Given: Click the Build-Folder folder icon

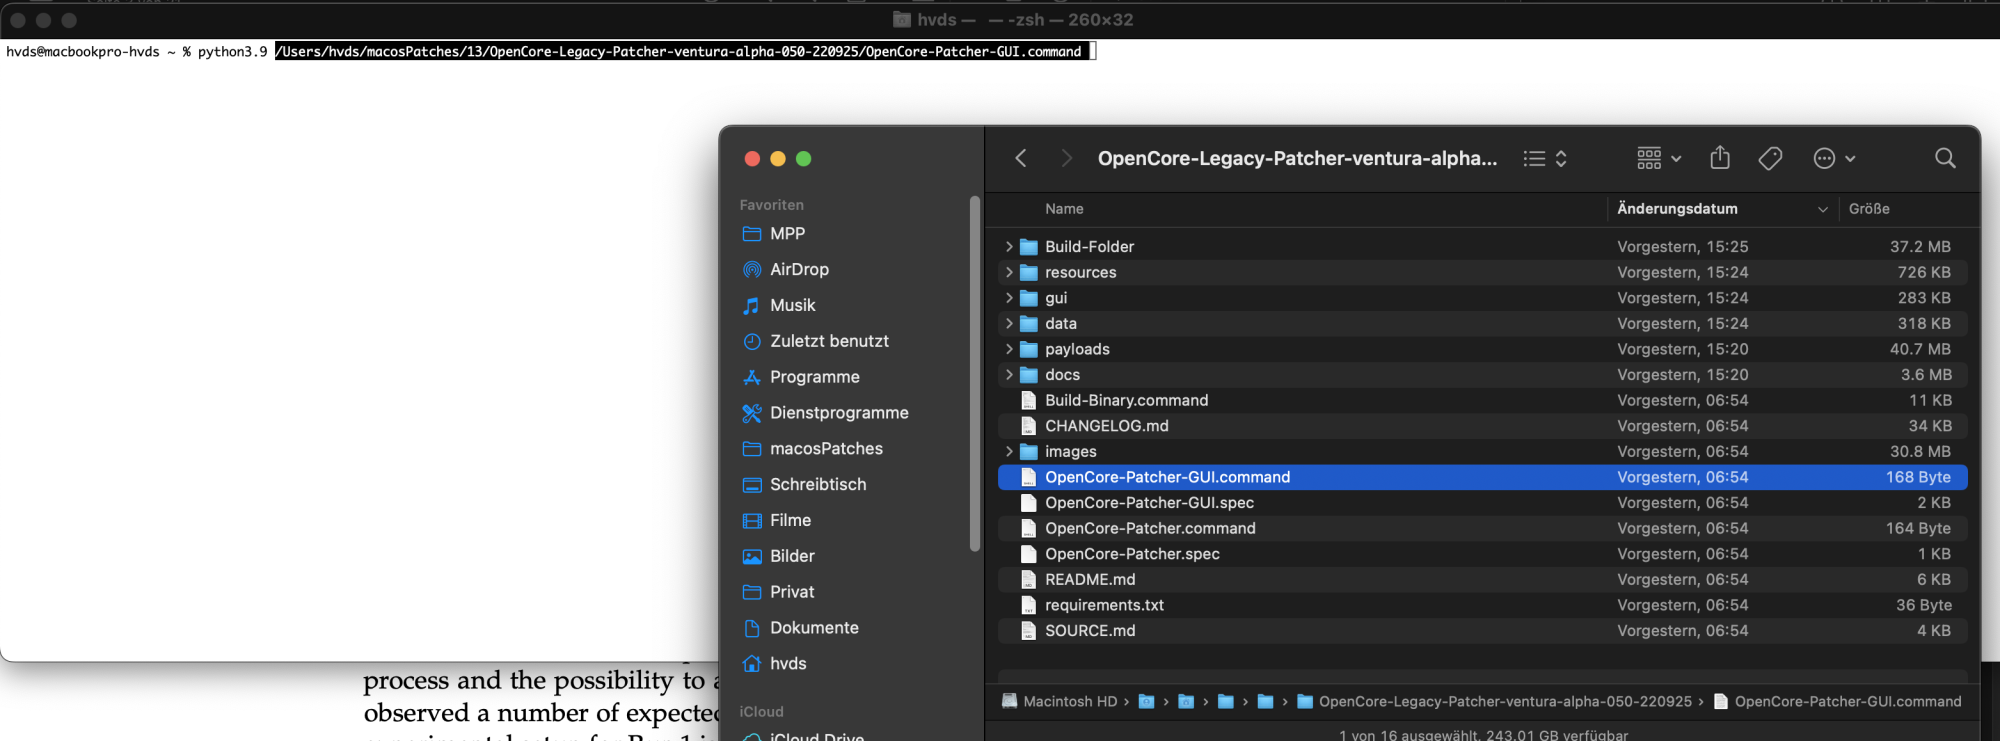Looking at the screenshot, I should pyautogui.click(x=1028, y=247).
